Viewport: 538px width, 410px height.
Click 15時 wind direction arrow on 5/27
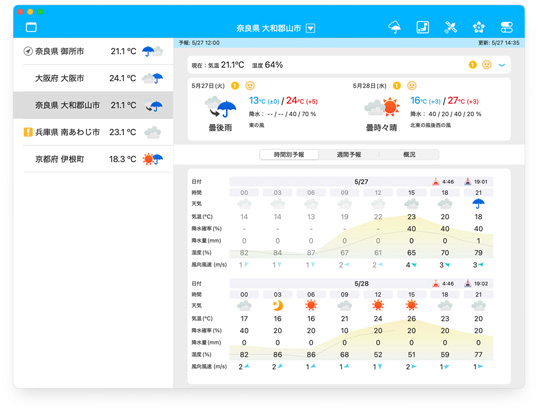click(414, 265)
